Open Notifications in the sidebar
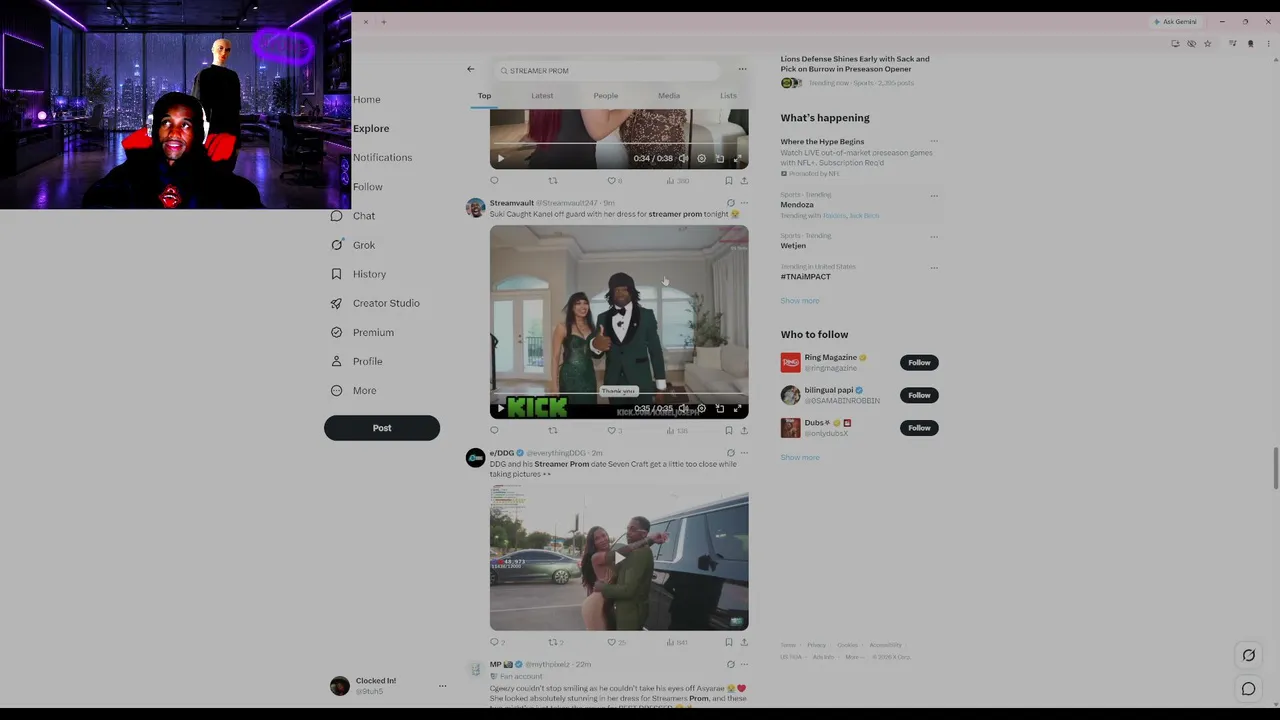Screen dimensions: 1280x720 [x=382, y=157]
